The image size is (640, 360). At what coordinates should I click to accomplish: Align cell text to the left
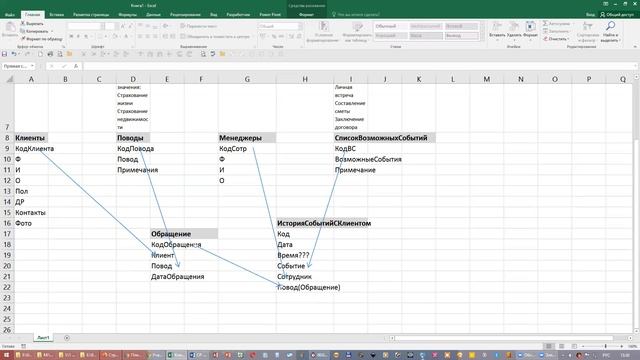click(x=140, y=36)
